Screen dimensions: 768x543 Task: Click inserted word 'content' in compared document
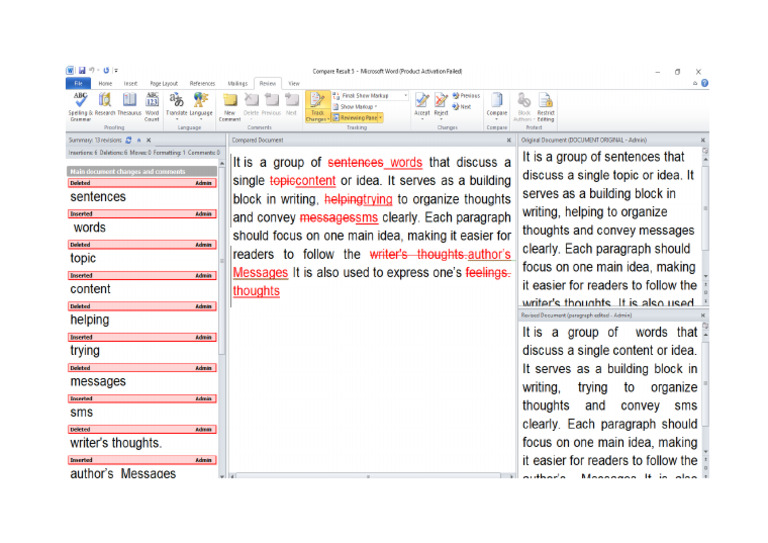point(316,181)
